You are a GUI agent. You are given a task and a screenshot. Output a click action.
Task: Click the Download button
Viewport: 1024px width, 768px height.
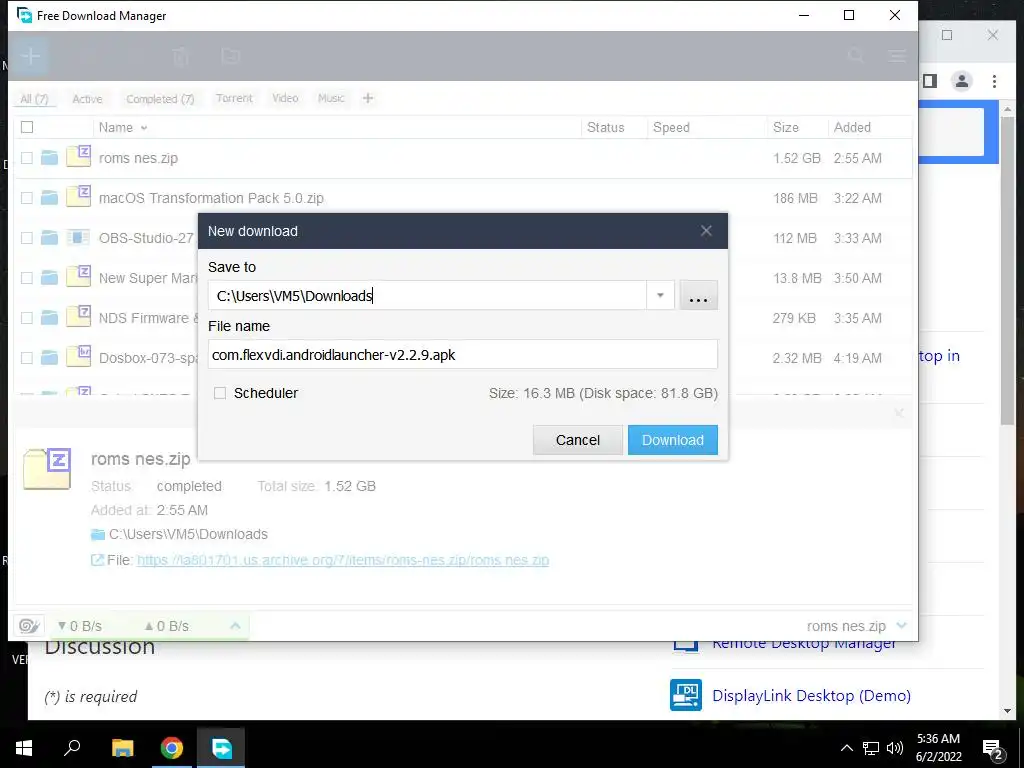click(673, 440)
